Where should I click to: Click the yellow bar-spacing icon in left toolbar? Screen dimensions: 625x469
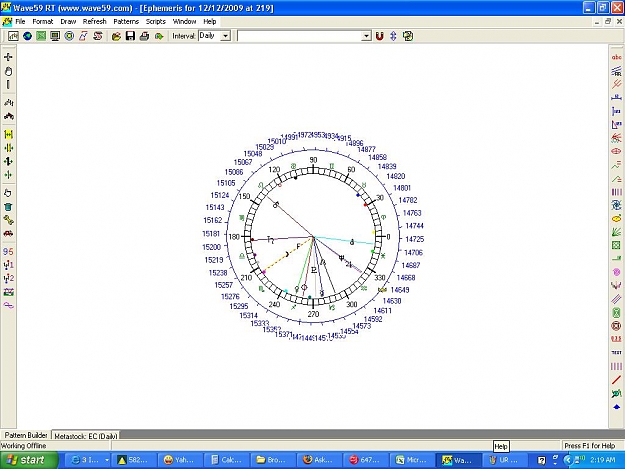point(8,135)
